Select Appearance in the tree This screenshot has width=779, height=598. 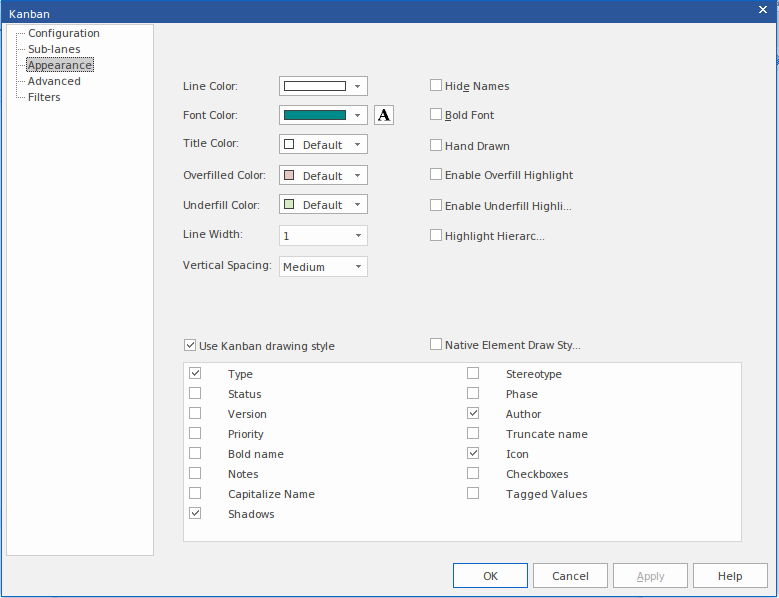60,65
